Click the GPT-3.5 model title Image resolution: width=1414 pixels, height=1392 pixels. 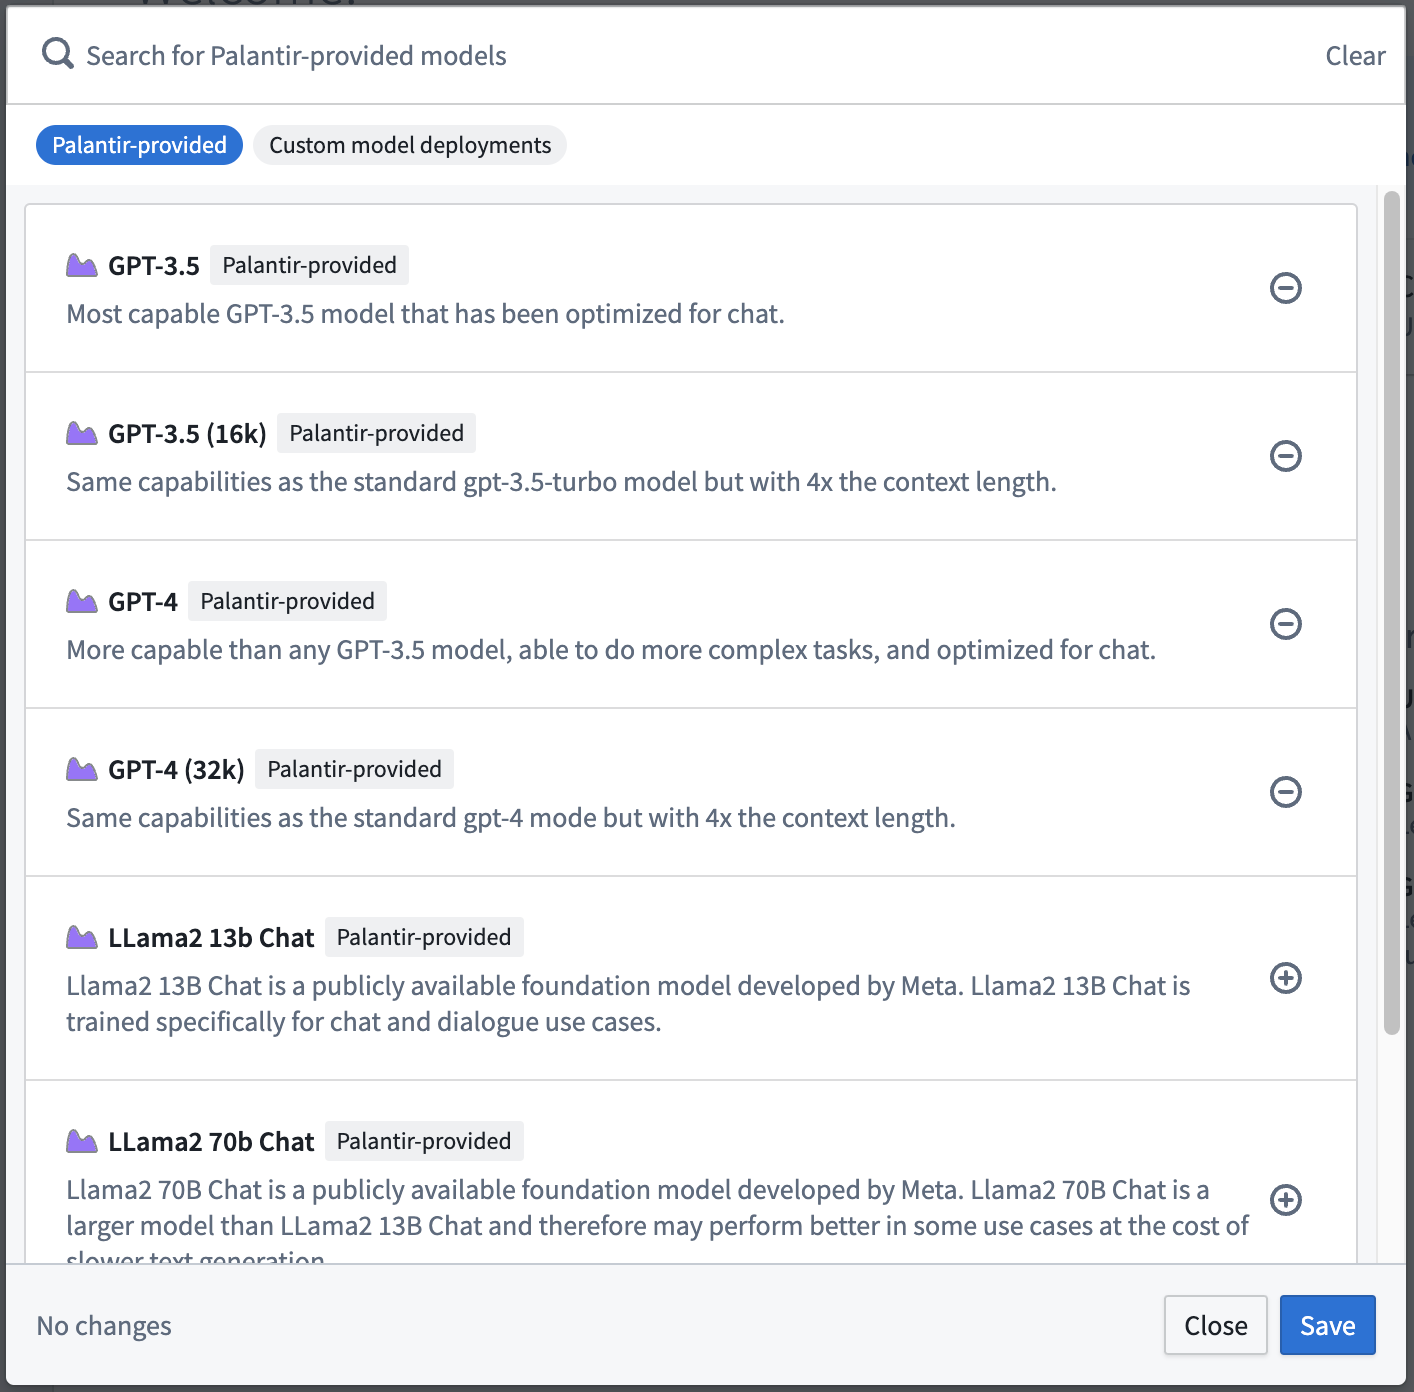[x=154, y=266]
